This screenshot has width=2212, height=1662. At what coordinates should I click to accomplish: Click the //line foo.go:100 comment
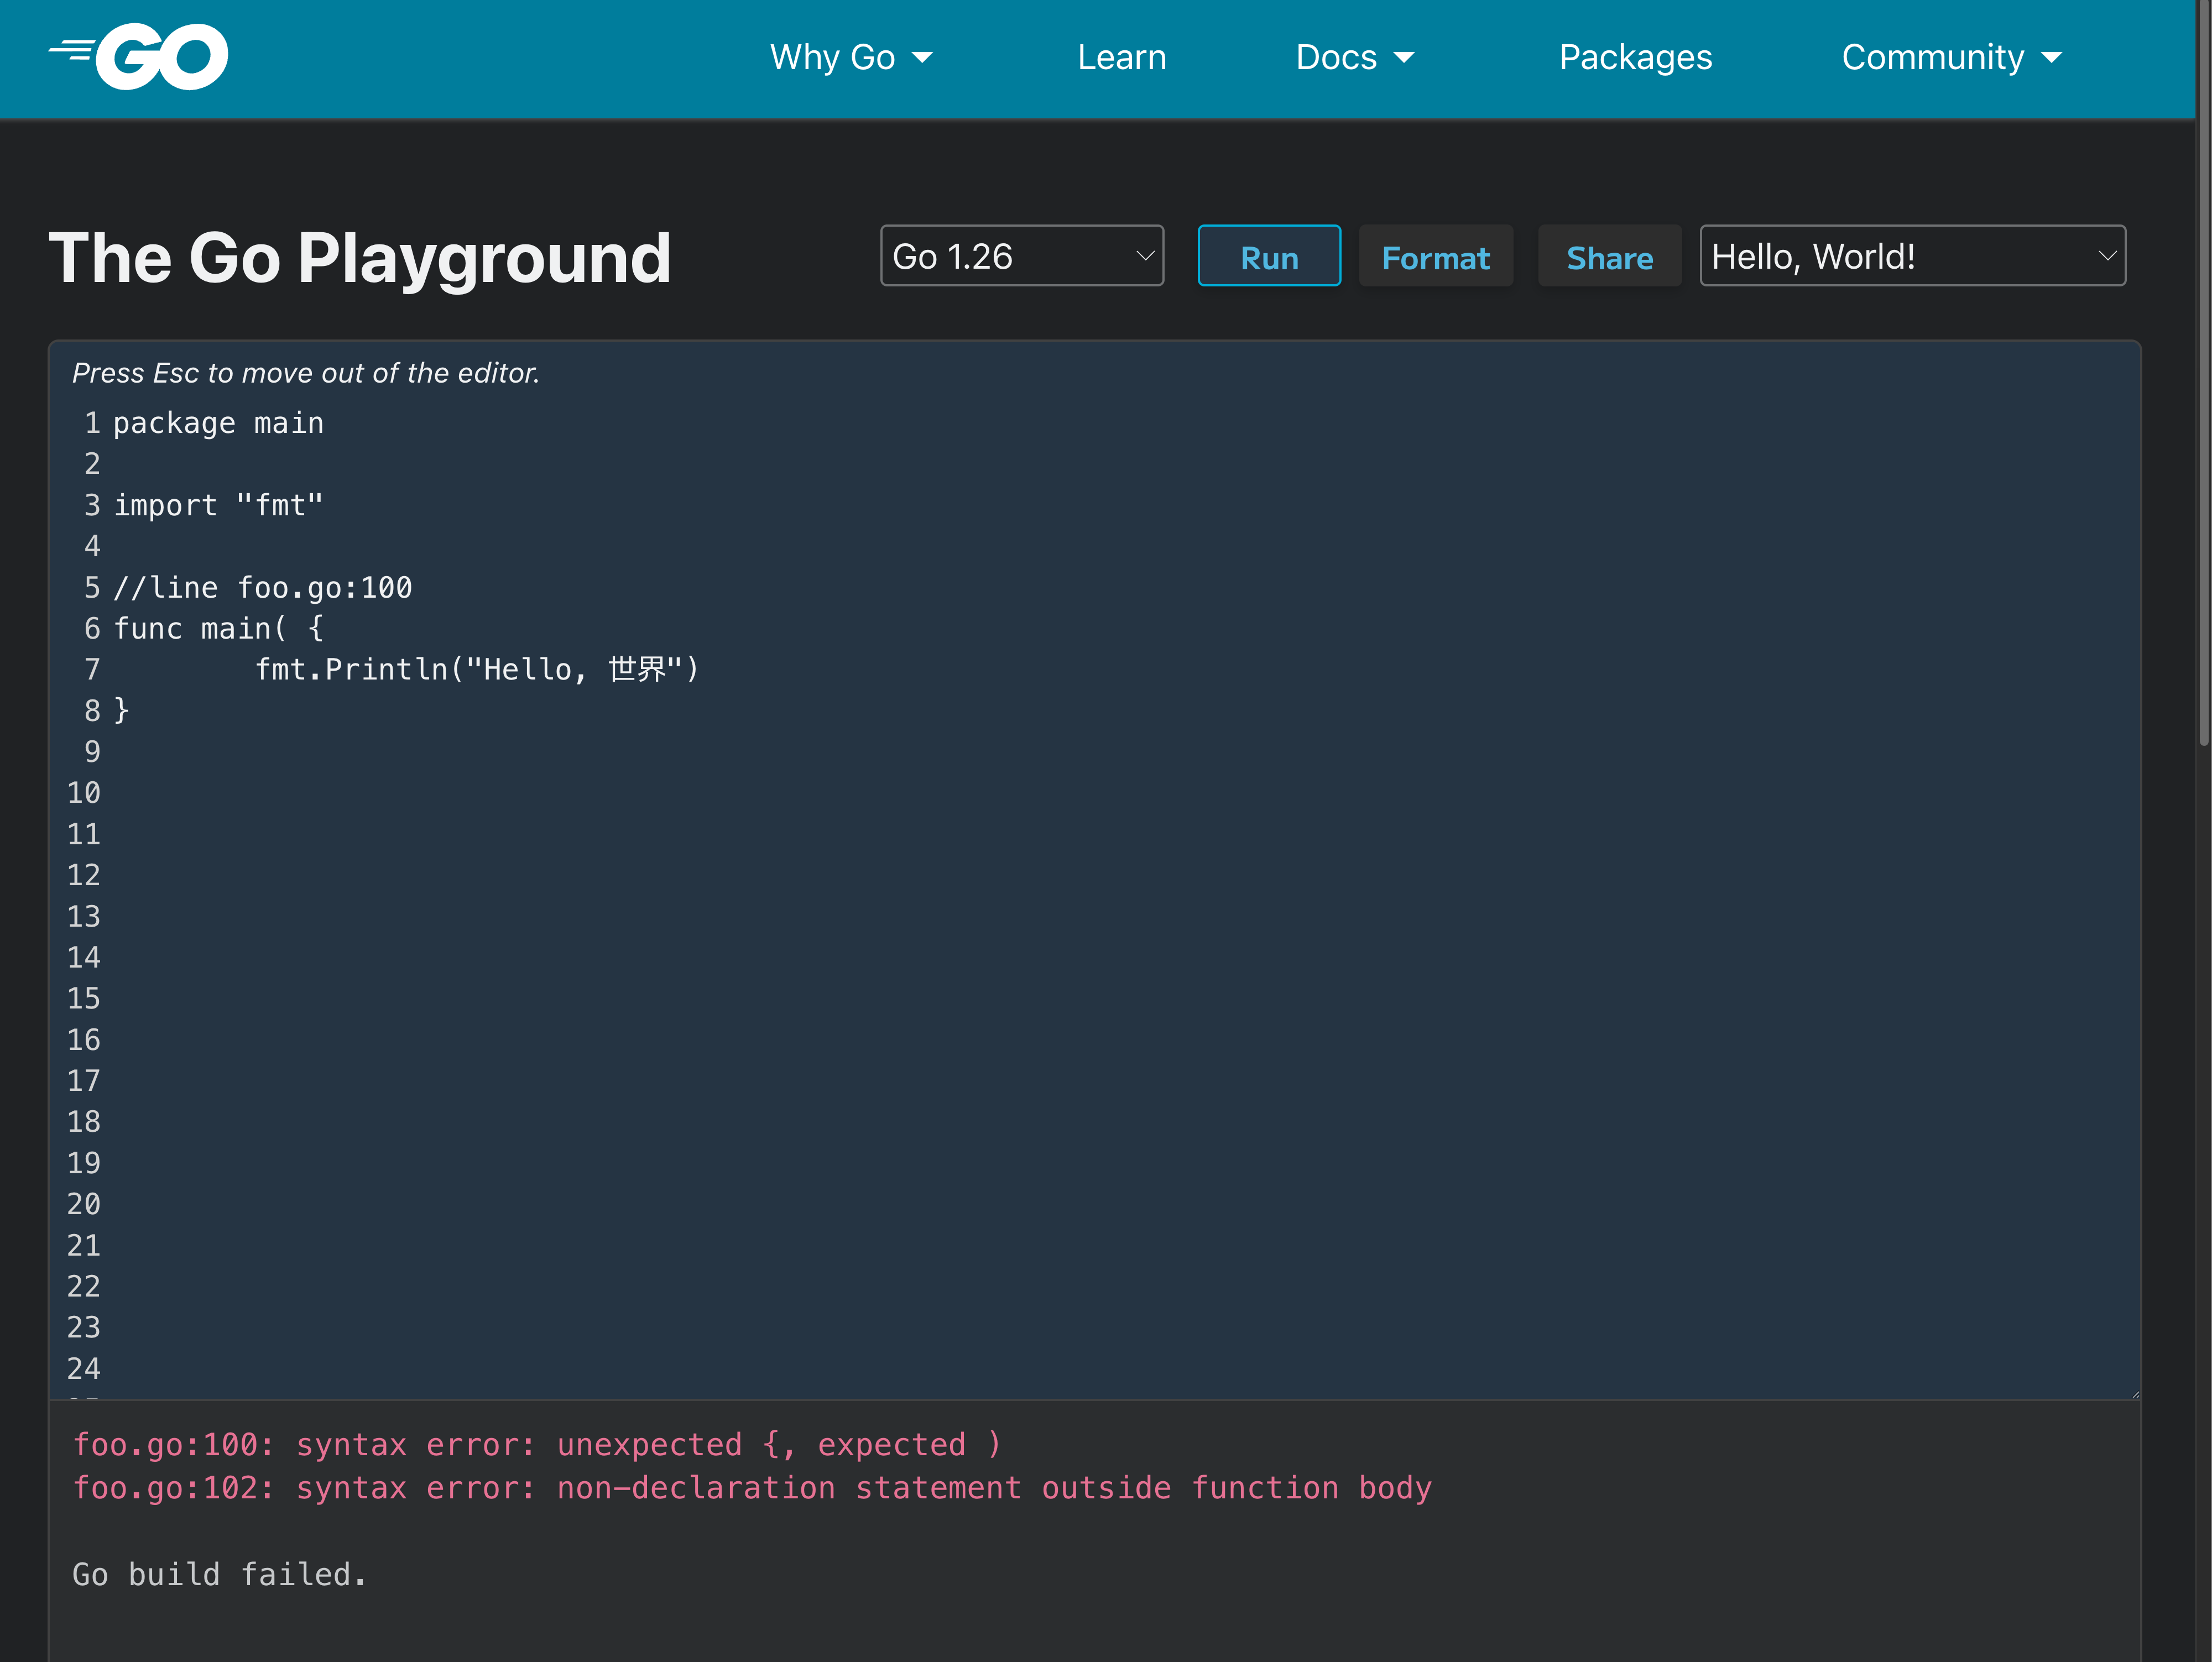(x=262, y=588)
